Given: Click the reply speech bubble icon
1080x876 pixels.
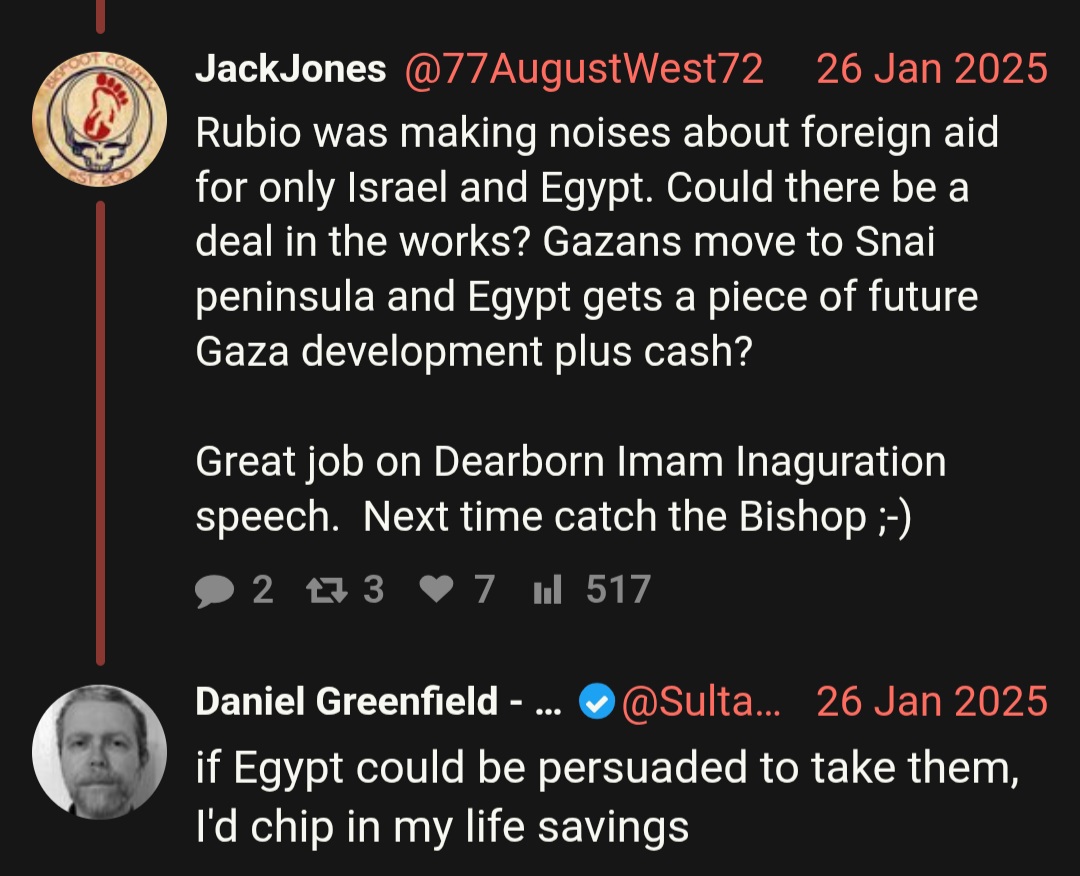Looking at the screenshot, I should tap(214, 591).
